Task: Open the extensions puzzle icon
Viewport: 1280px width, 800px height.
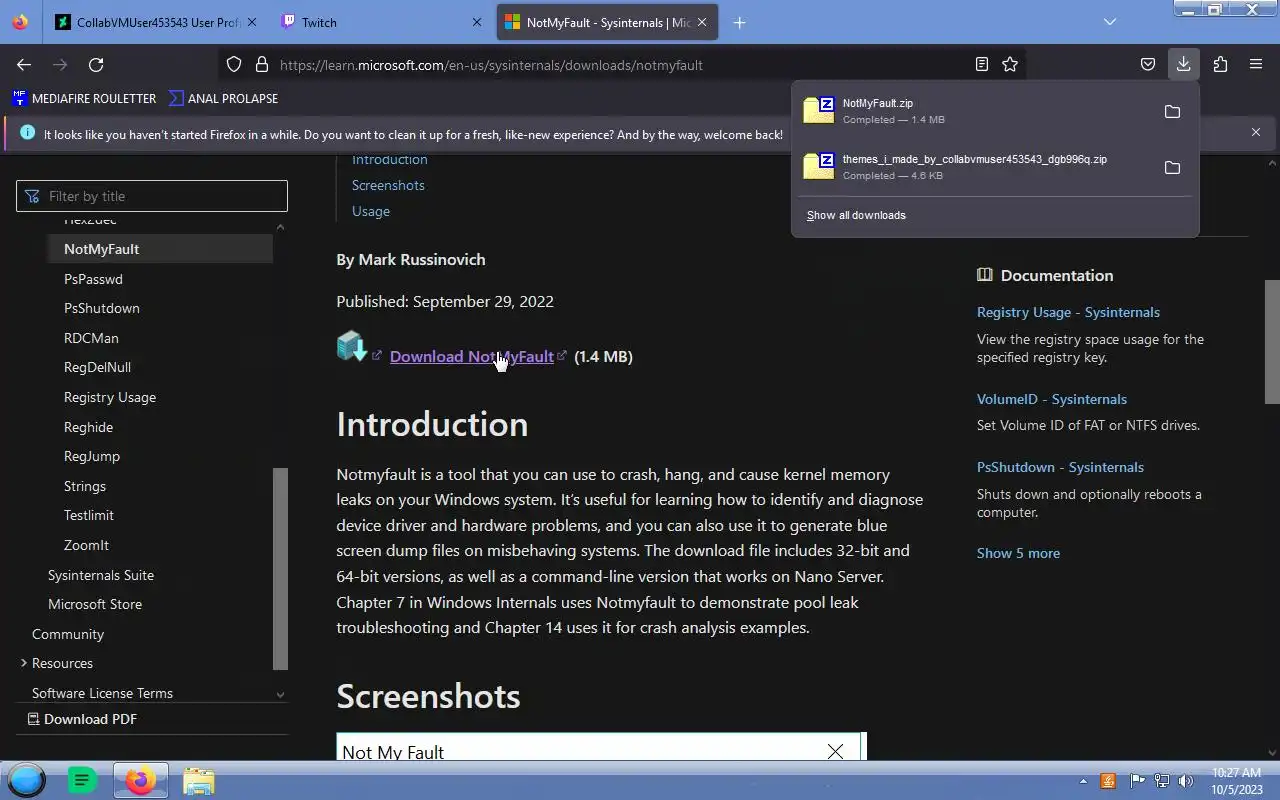Action: click(x=1220, y=65)
